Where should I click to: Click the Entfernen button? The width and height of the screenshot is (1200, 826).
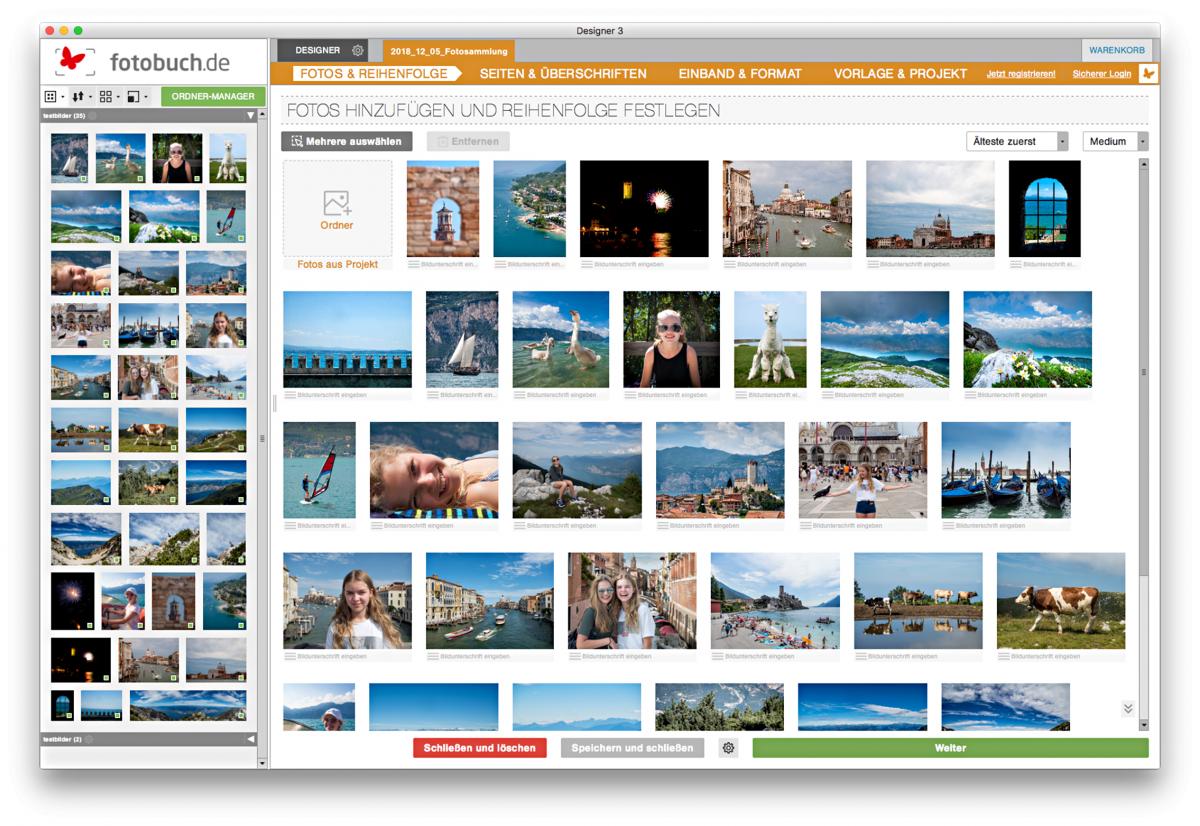467,141
